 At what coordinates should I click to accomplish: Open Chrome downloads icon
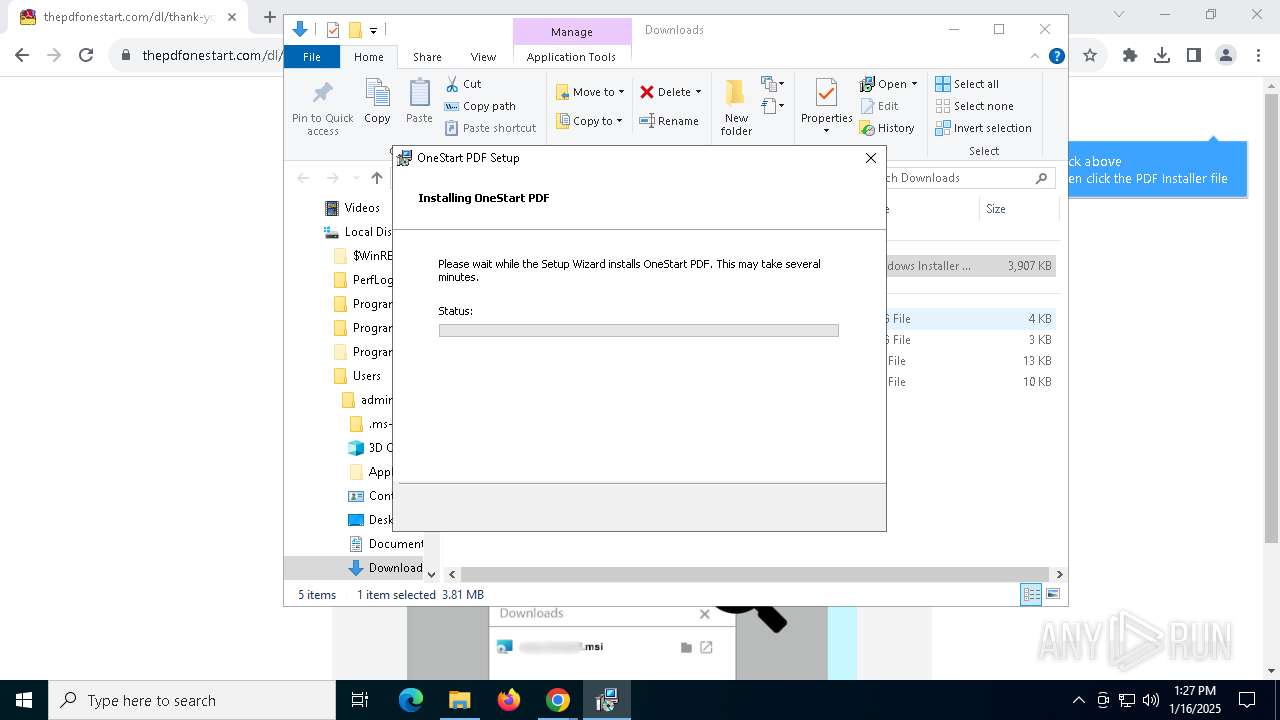click(1162, 56)
